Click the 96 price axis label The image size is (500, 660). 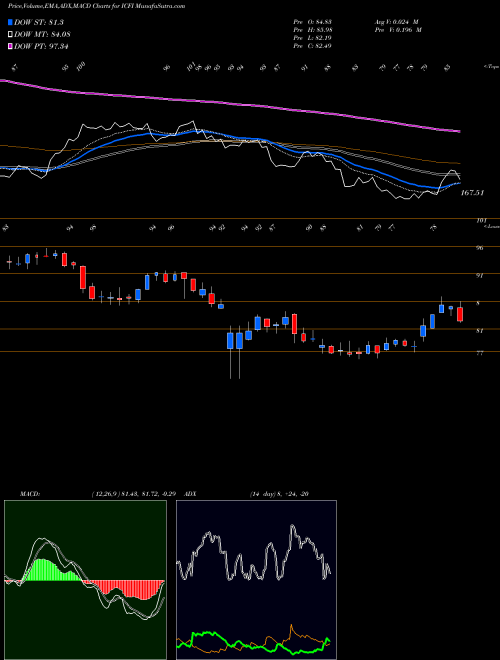click(479, 248)
